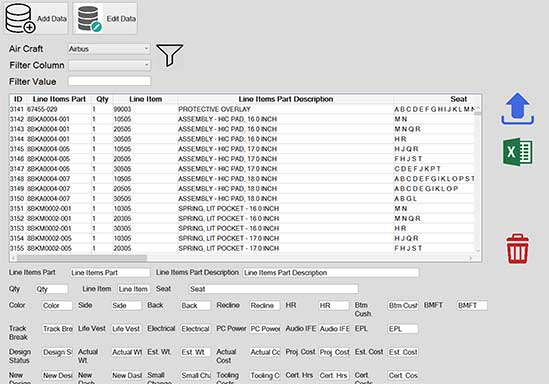
Task: Click the Actual Wt input field
Action: coord(126,352)
